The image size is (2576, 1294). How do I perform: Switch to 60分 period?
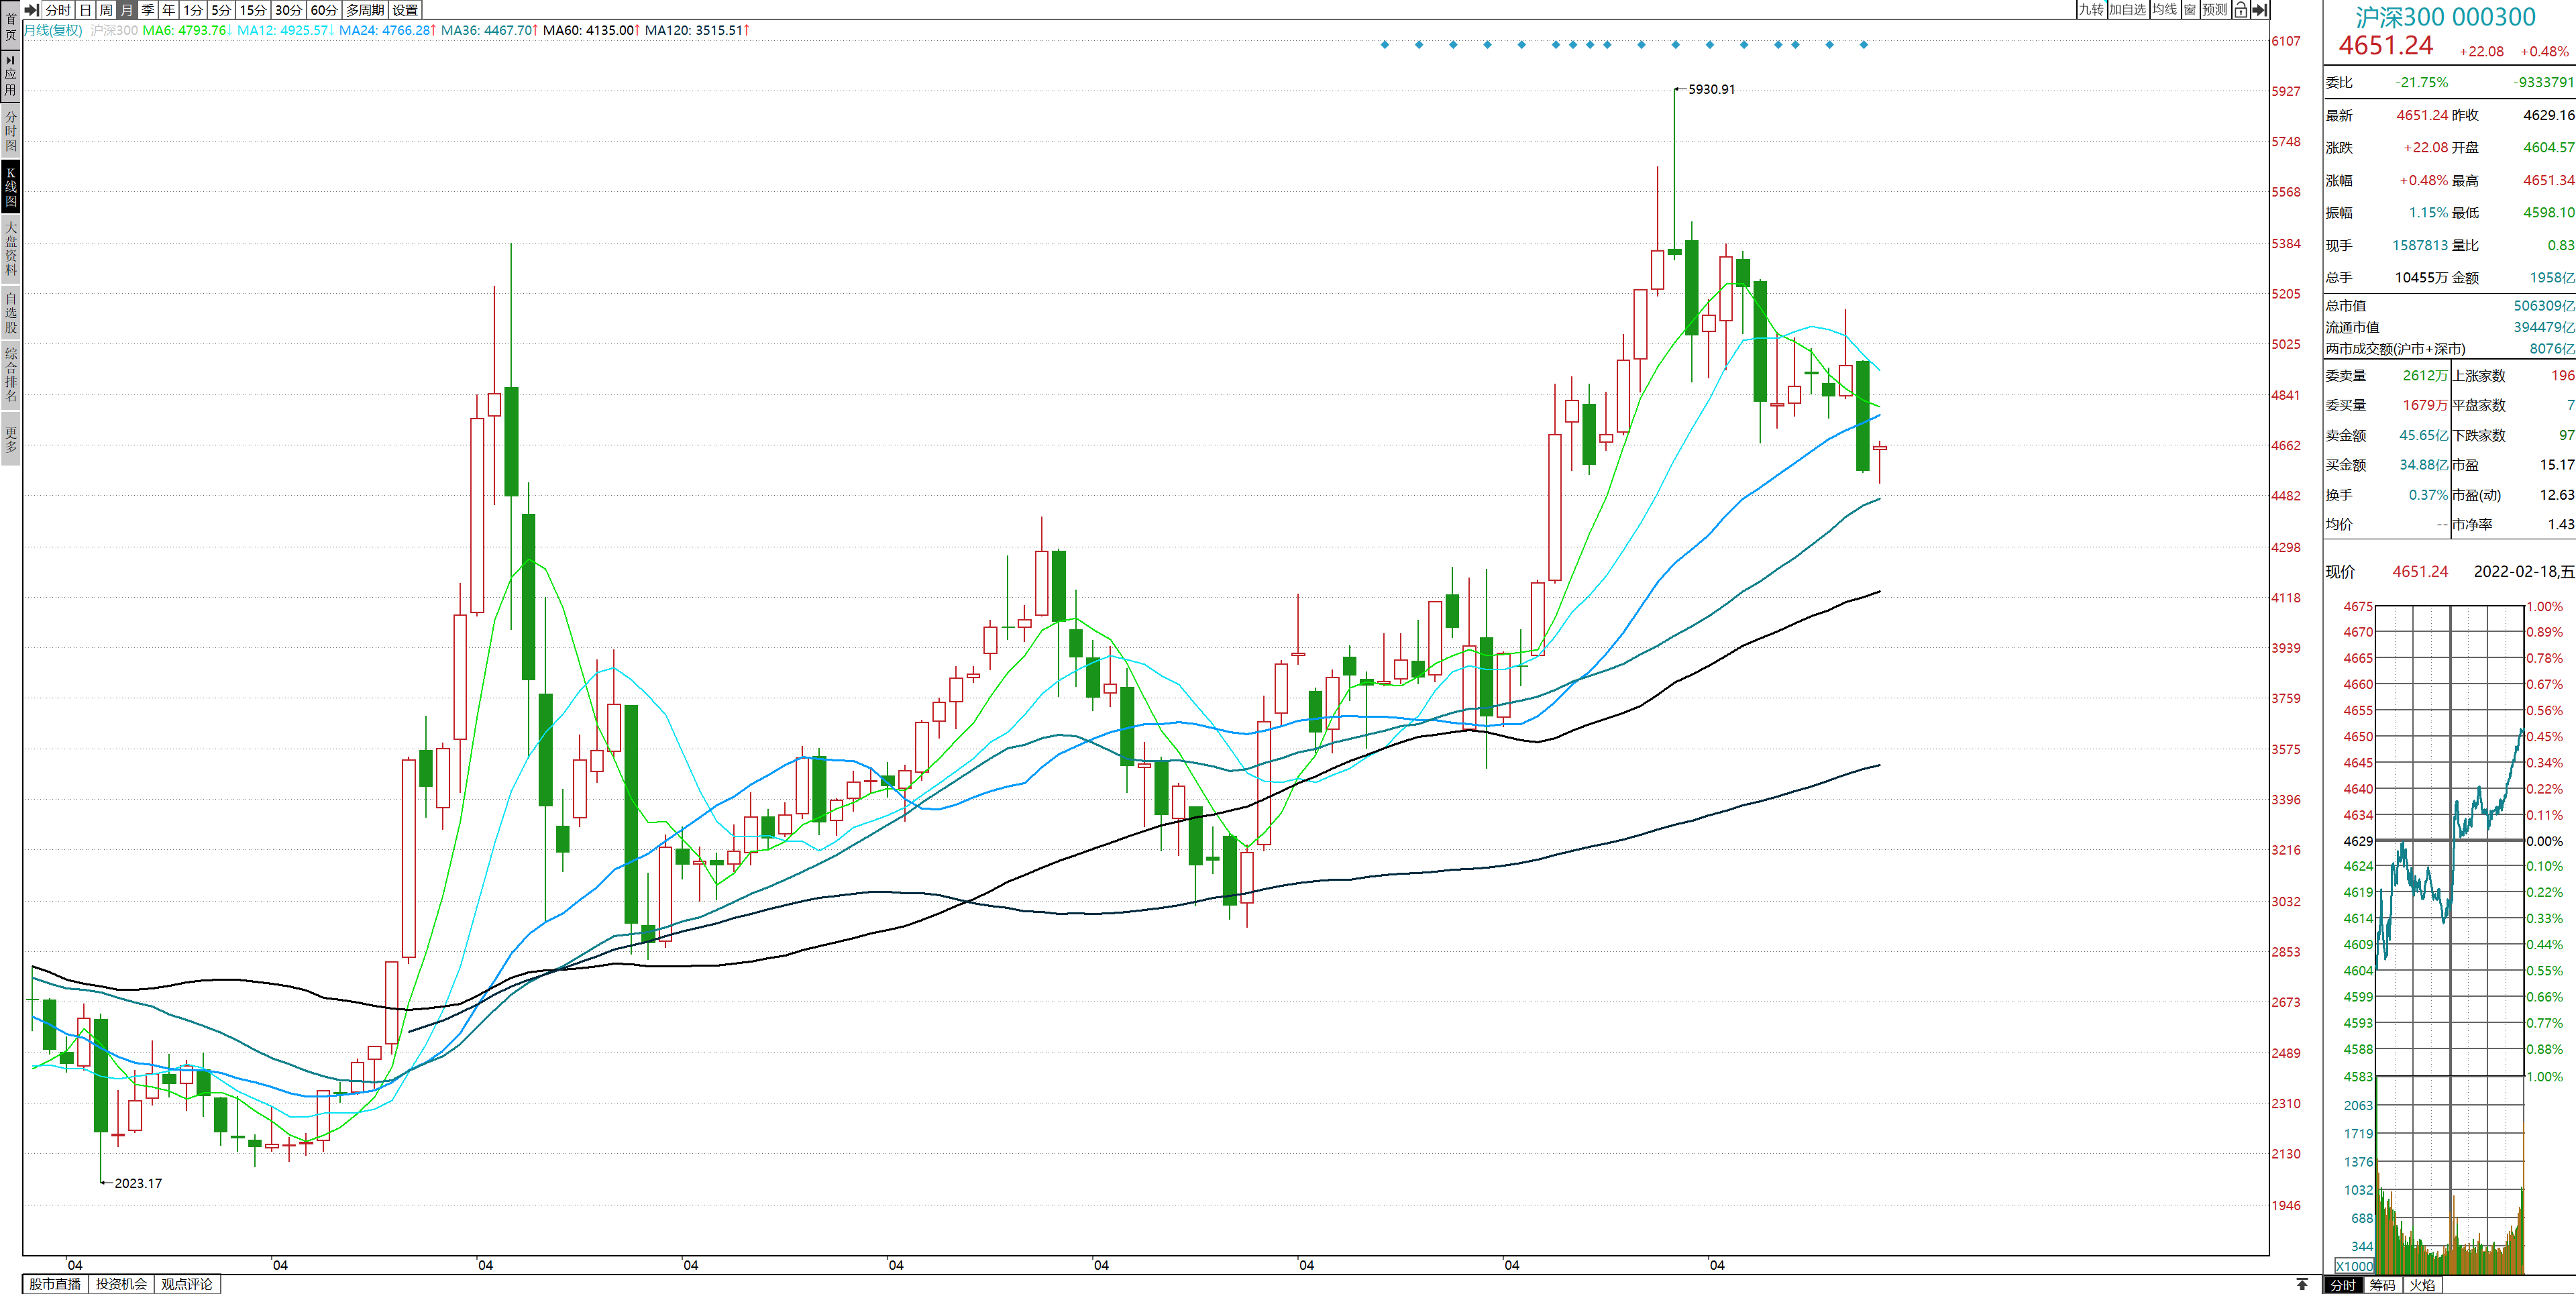[324, 10]
